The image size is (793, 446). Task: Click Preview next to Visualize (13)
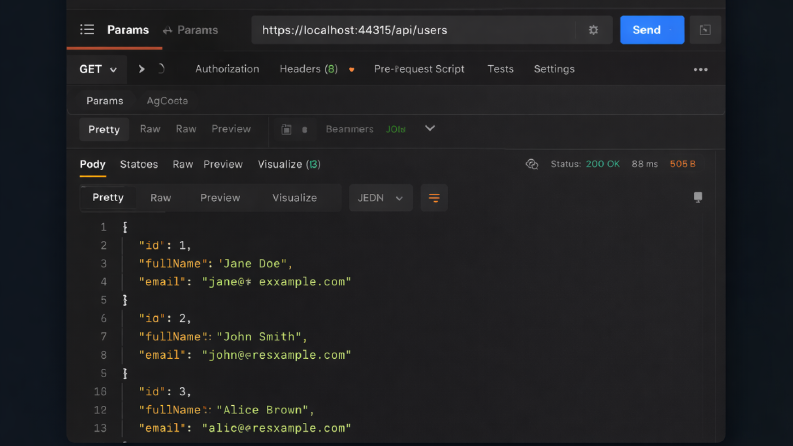(223, 164)
